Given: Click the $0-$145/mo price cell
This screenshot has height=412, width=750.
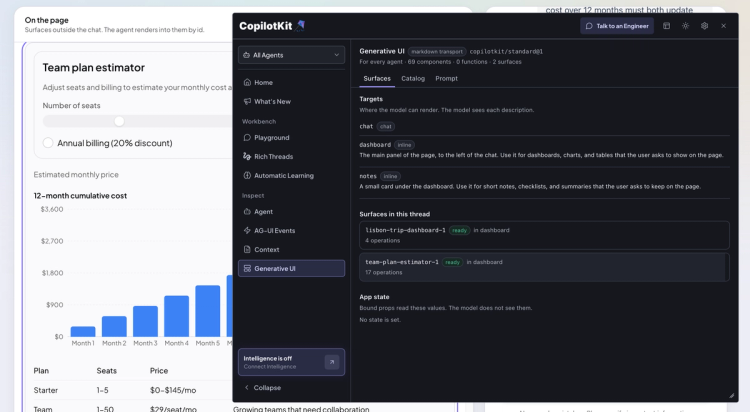Looking at the screenshot, I should pos(173,390).
